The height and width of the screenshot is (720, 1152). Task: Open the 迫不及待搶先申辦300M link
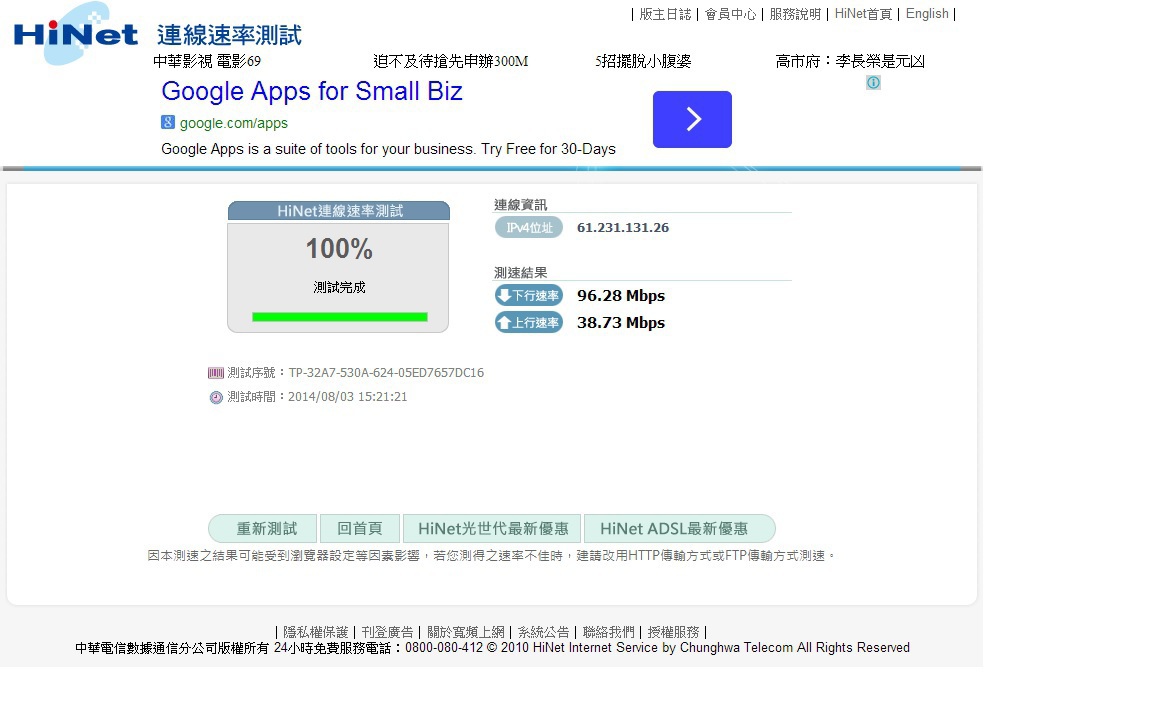point(450,61)
